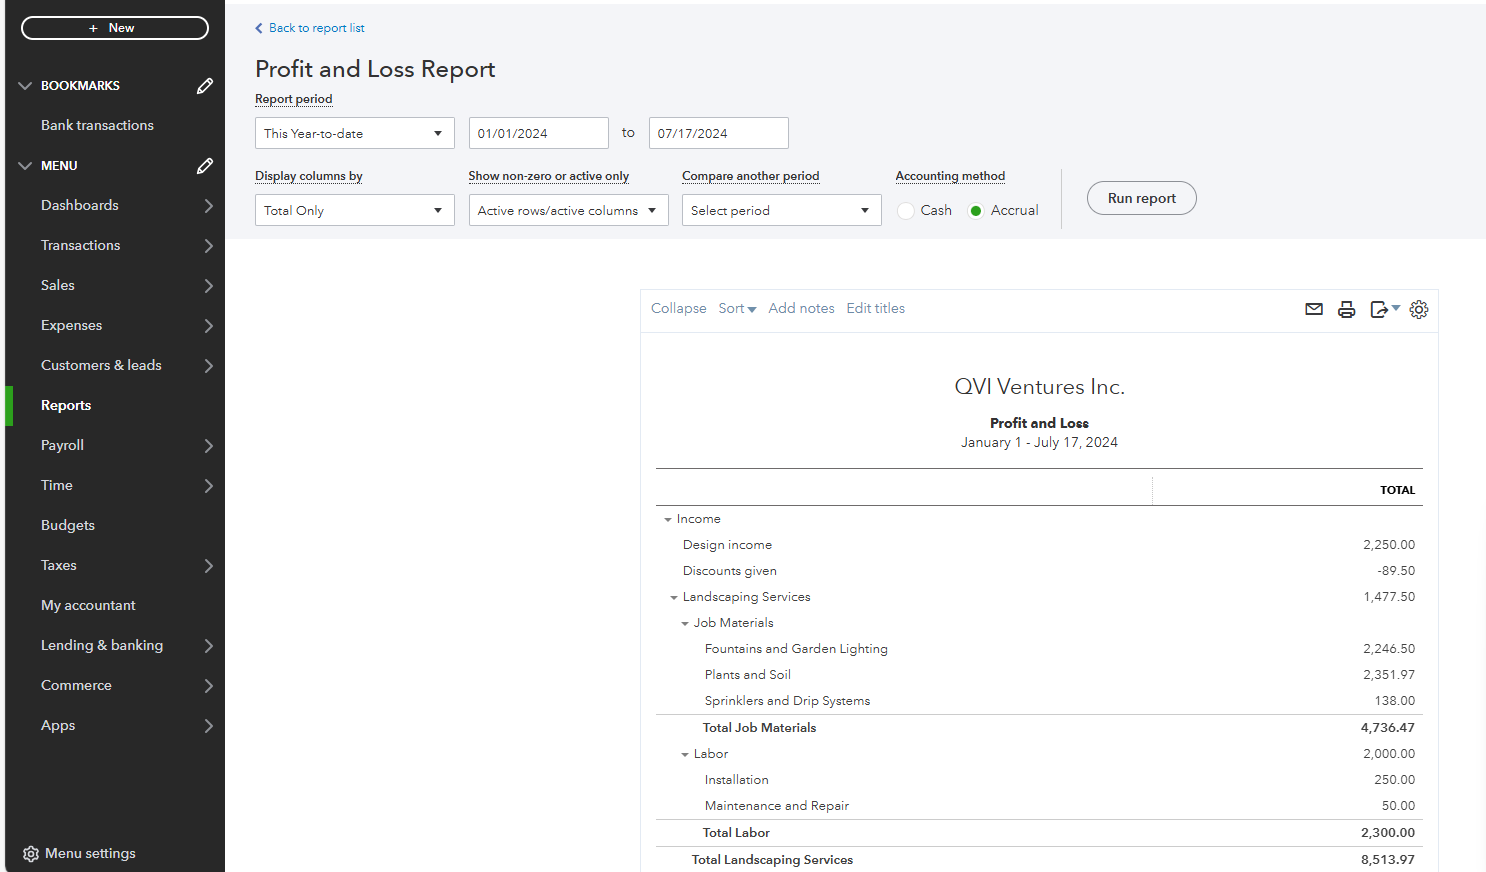Expand Time submenu arrow

click(x=208, y=486)
